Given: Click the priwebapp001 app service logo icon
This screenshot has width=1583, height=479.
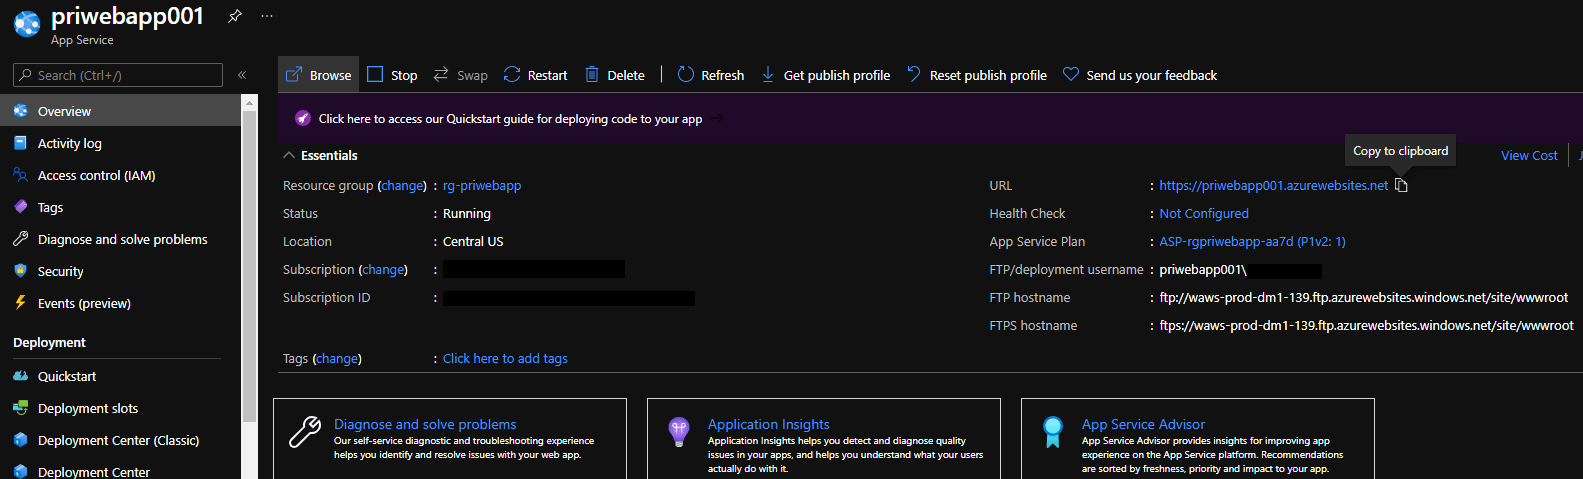Looking at the screenshot, I should coord(27,23).
